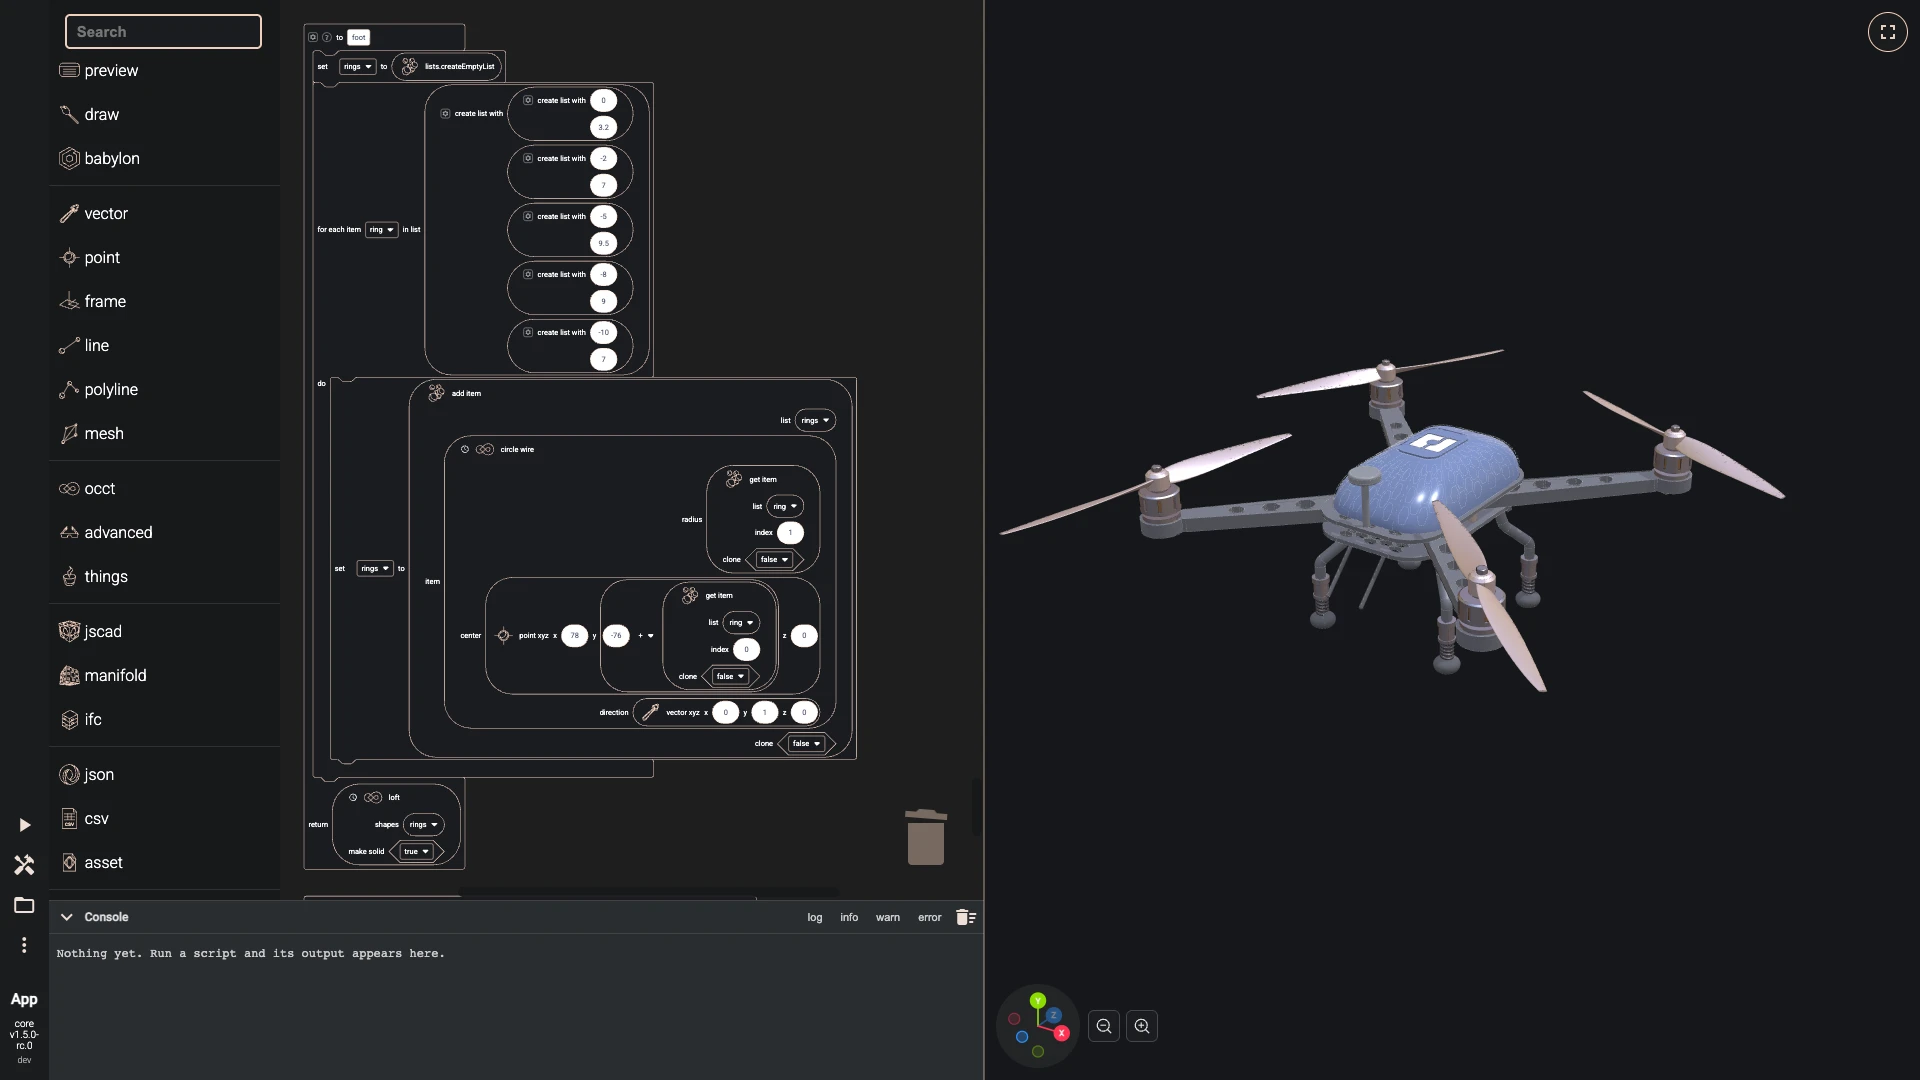Click the function block settings gear icon
Viewport: 1920px width, 1080px height.
point(313,38)
